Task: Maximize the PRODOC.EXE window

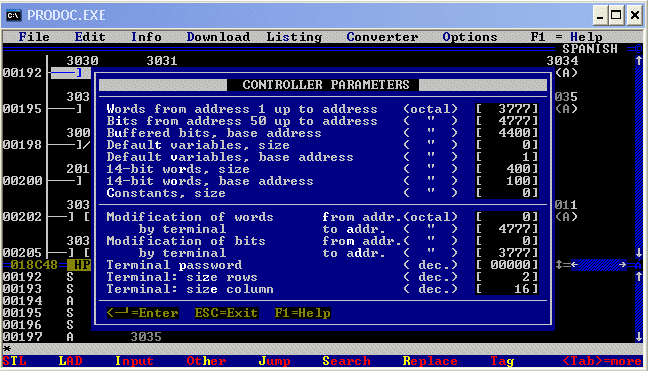Action: (616, 15)
